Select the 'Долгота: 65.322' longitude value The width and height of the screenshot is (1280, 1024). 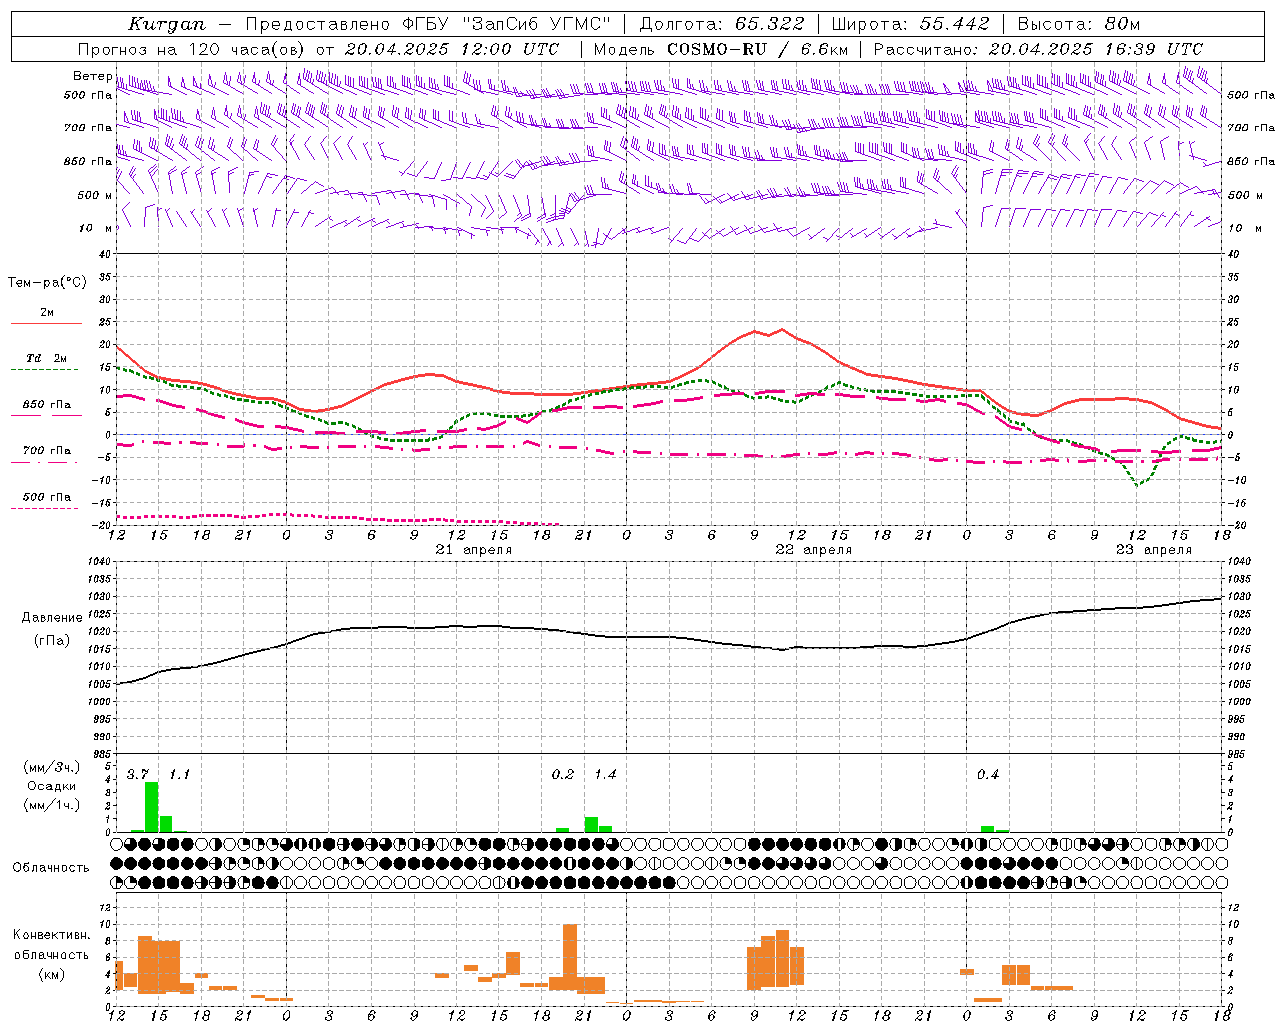pos(722,24)
